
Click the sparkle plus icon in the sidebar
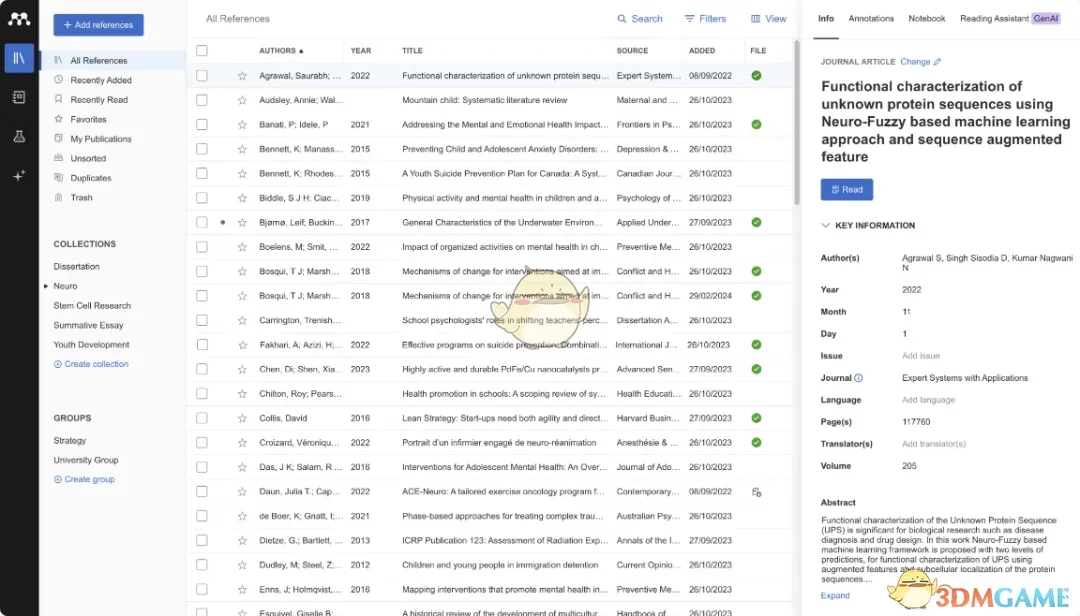click(x=19, y=175)
